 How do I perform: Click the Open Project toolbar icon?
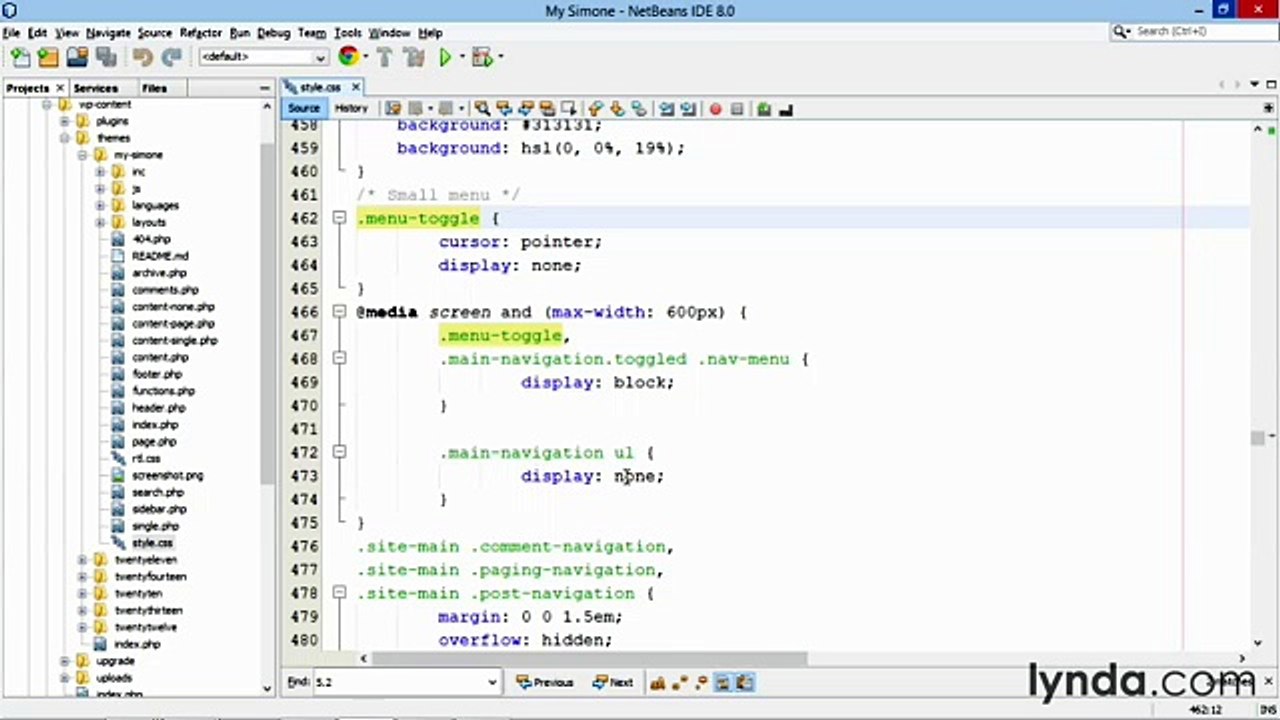click(77, 57)
